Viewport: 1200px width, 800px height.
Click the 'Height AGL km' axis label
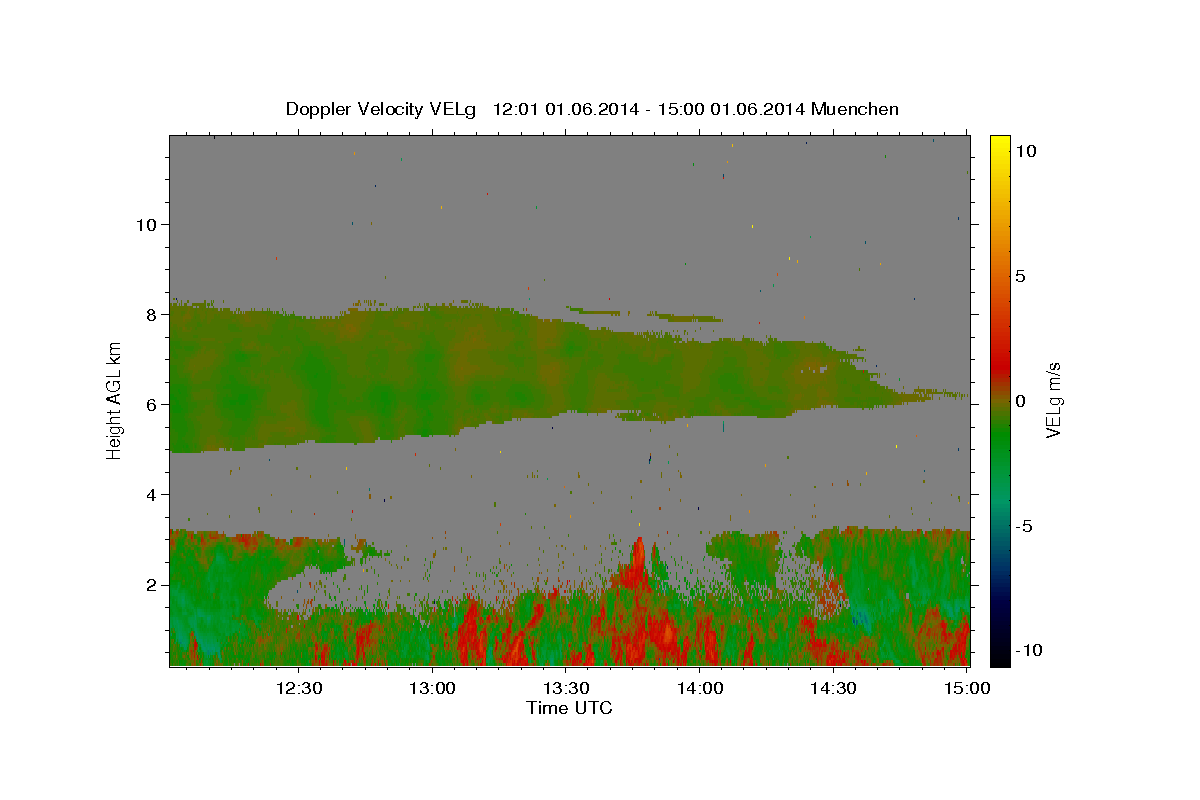115,400
